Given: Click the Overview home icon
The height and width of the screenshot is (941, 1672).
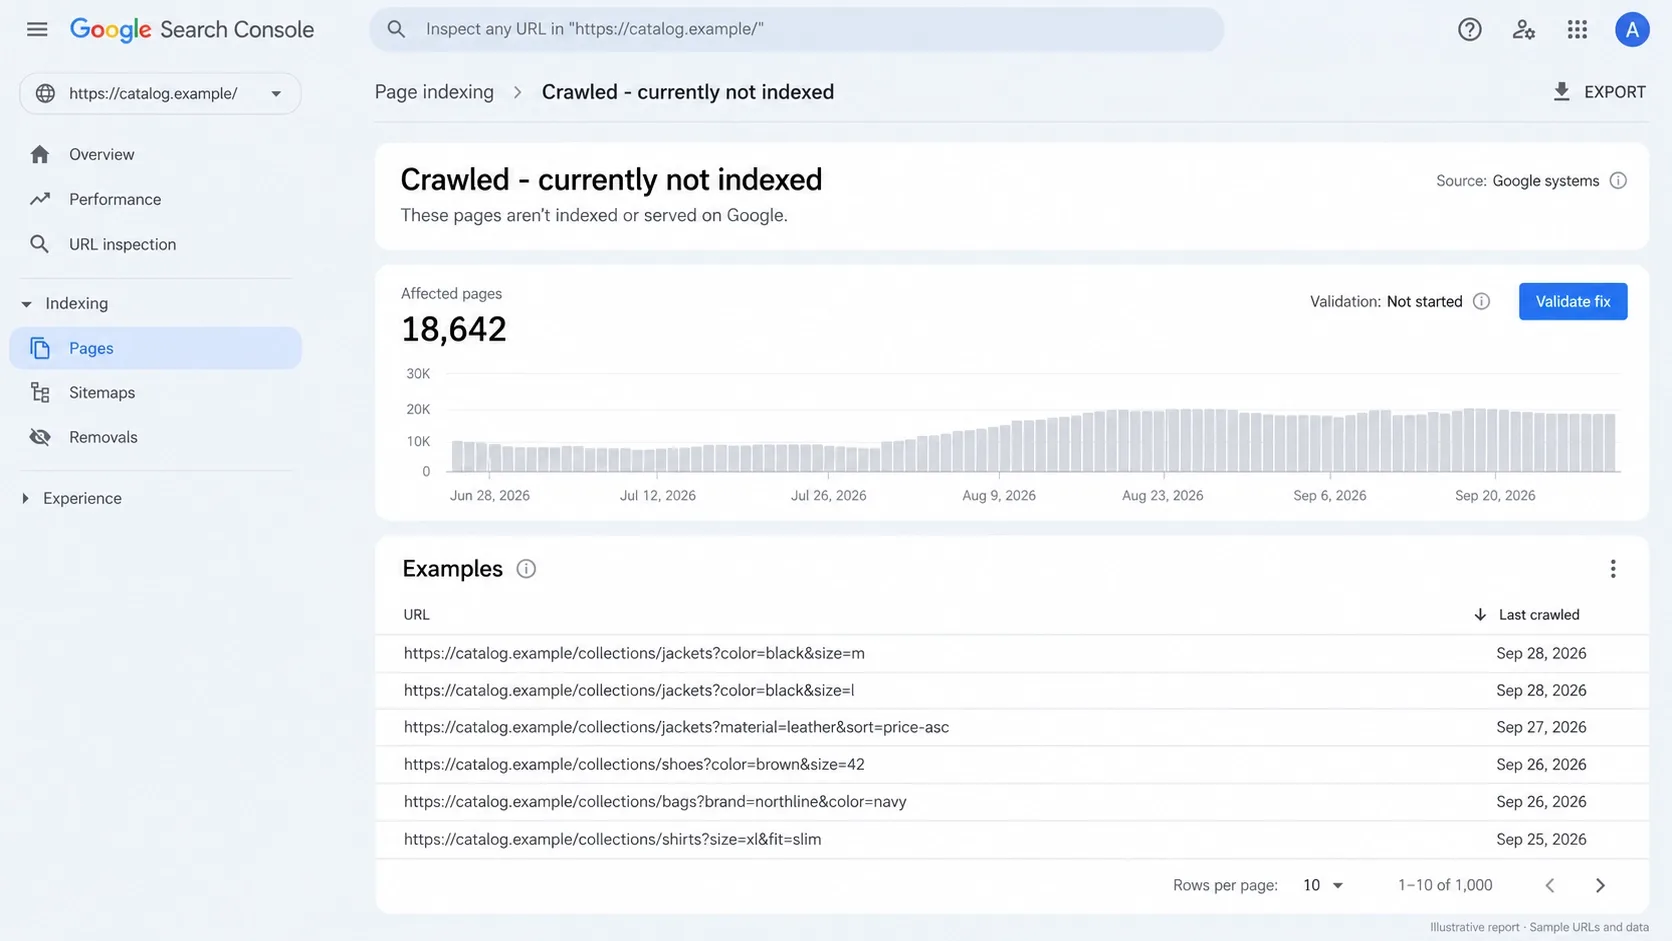Looking at the screenshot, I should (40, 154).
